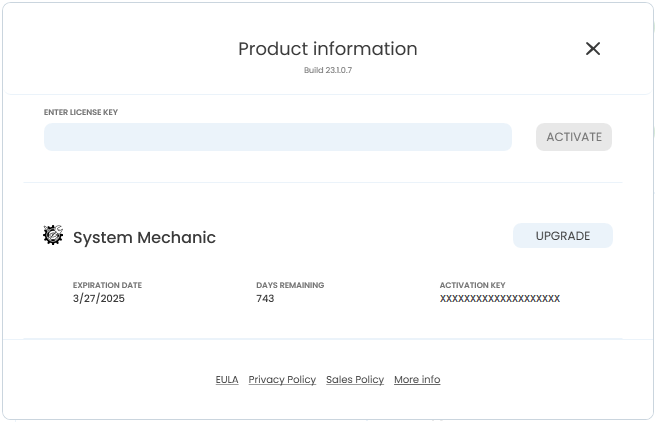The width and height of the screenshot is (655, 422).
Task: Open the Privacy Policy link
Action: 282,379
